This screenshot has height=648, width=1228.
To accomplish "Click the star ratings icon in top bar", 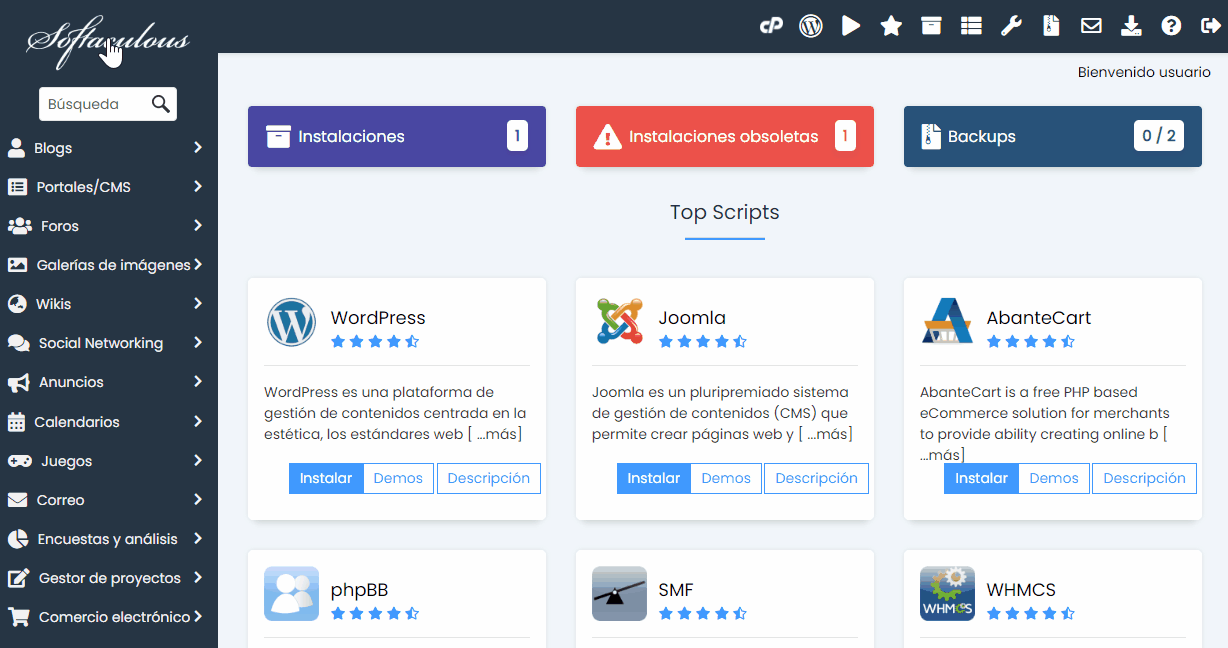I will (891, 26).
